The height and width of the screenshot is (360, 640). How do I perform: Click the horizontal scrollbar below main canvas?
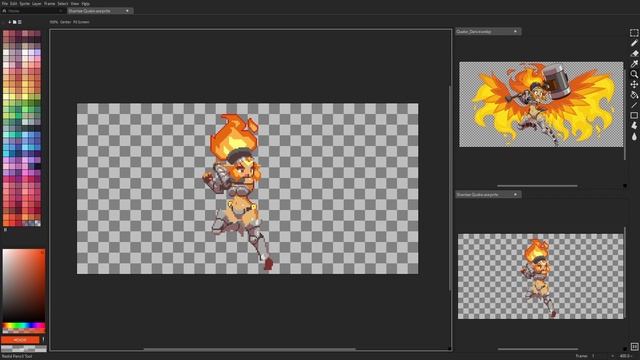[x=249, y=349]
